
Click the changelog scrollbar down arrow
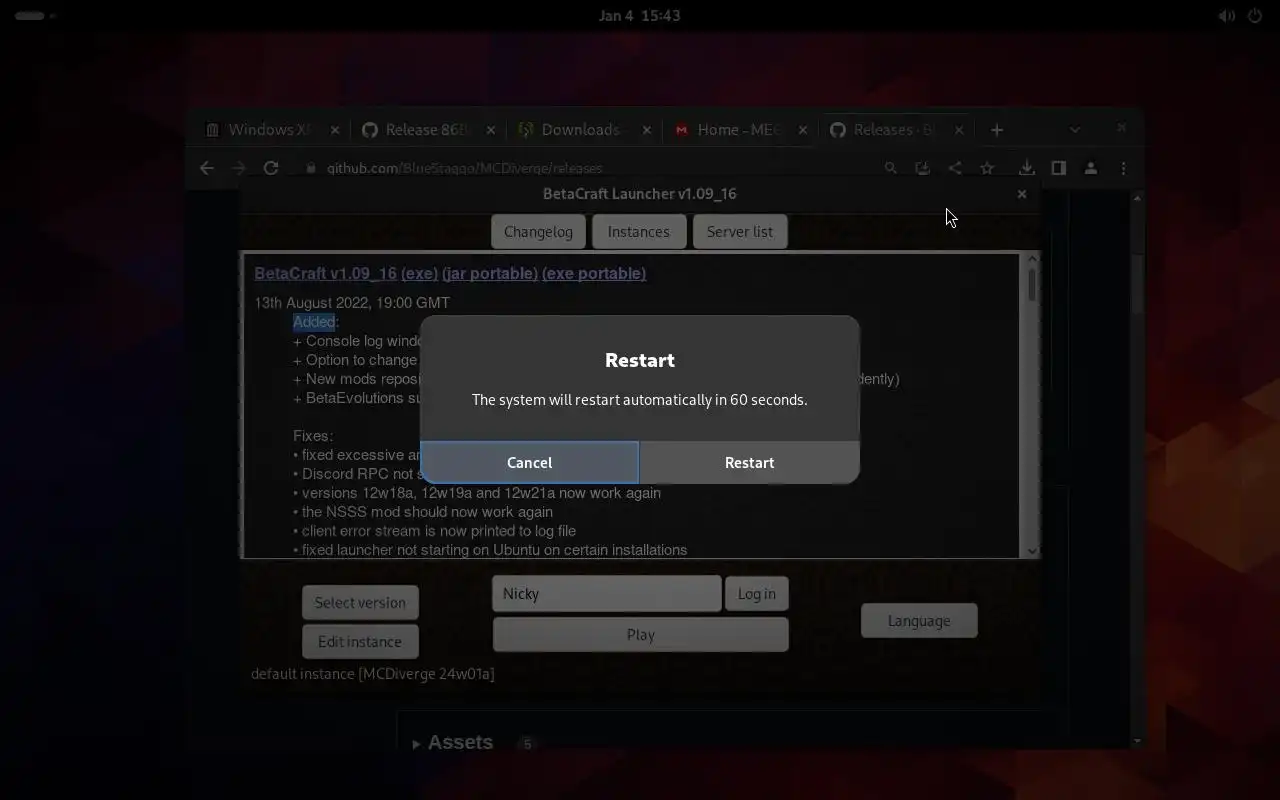click(1032, 550)
